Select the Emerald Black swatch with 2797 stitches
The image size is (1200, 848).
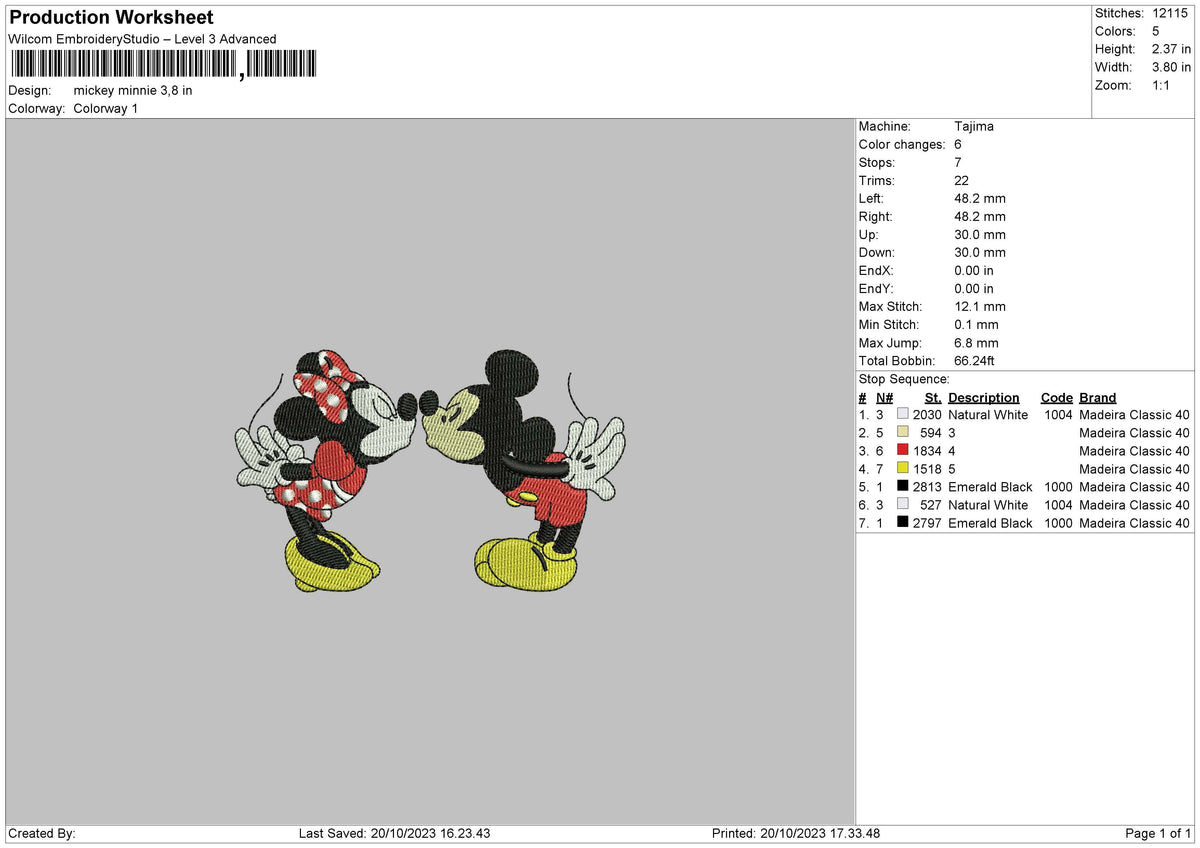tap(903, 522)
